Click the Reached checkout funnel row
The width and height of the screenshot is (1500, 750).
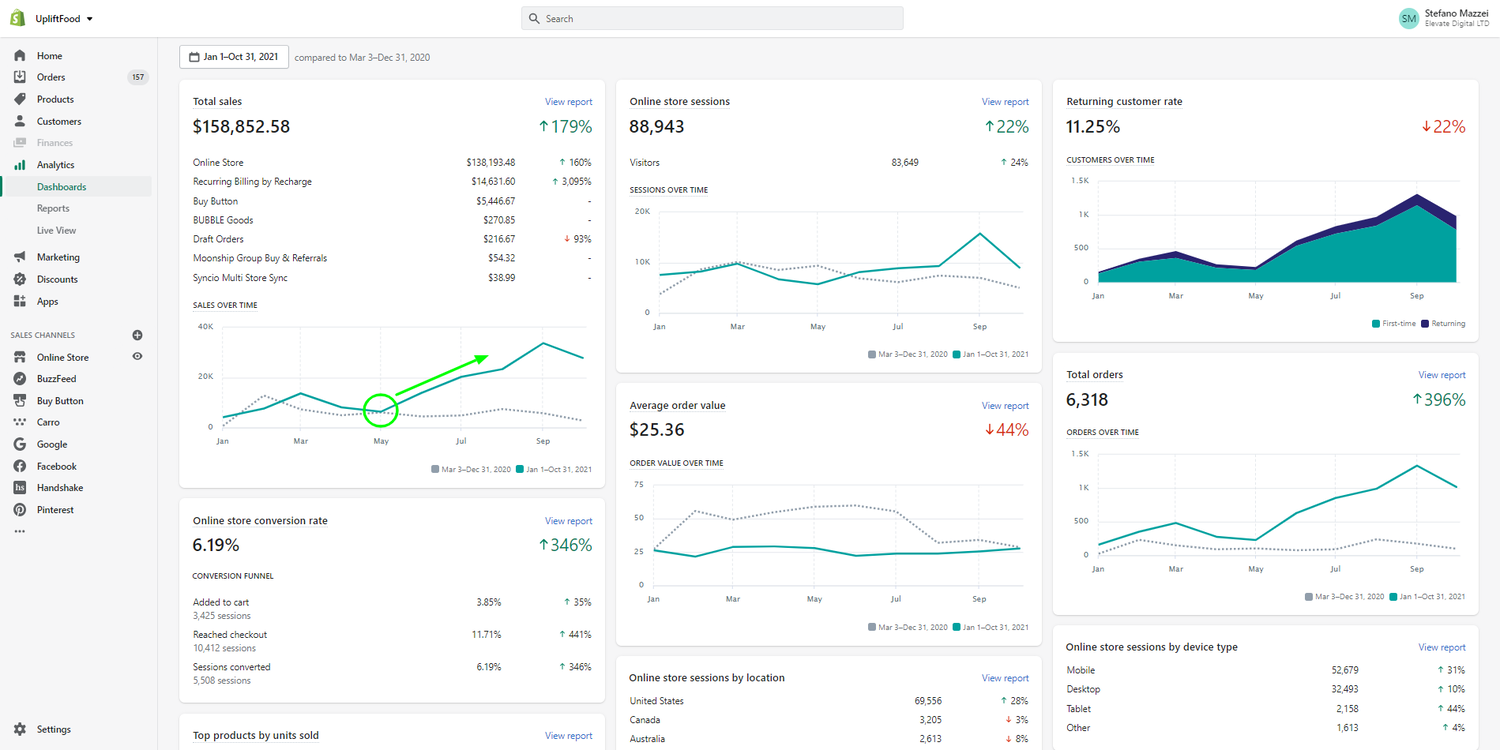click(x=392, y=641)
